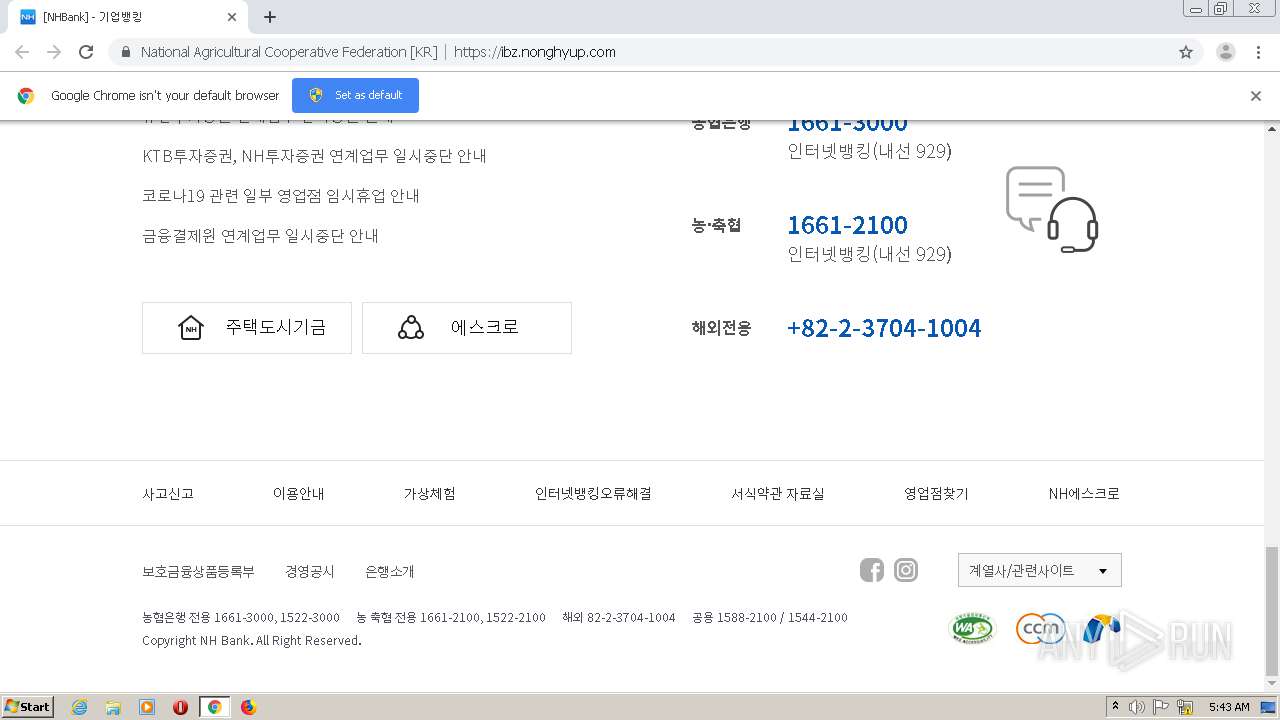This screenshot has height=720, width=1280.
Task: View site security padlock info
Action: (125, 52)
